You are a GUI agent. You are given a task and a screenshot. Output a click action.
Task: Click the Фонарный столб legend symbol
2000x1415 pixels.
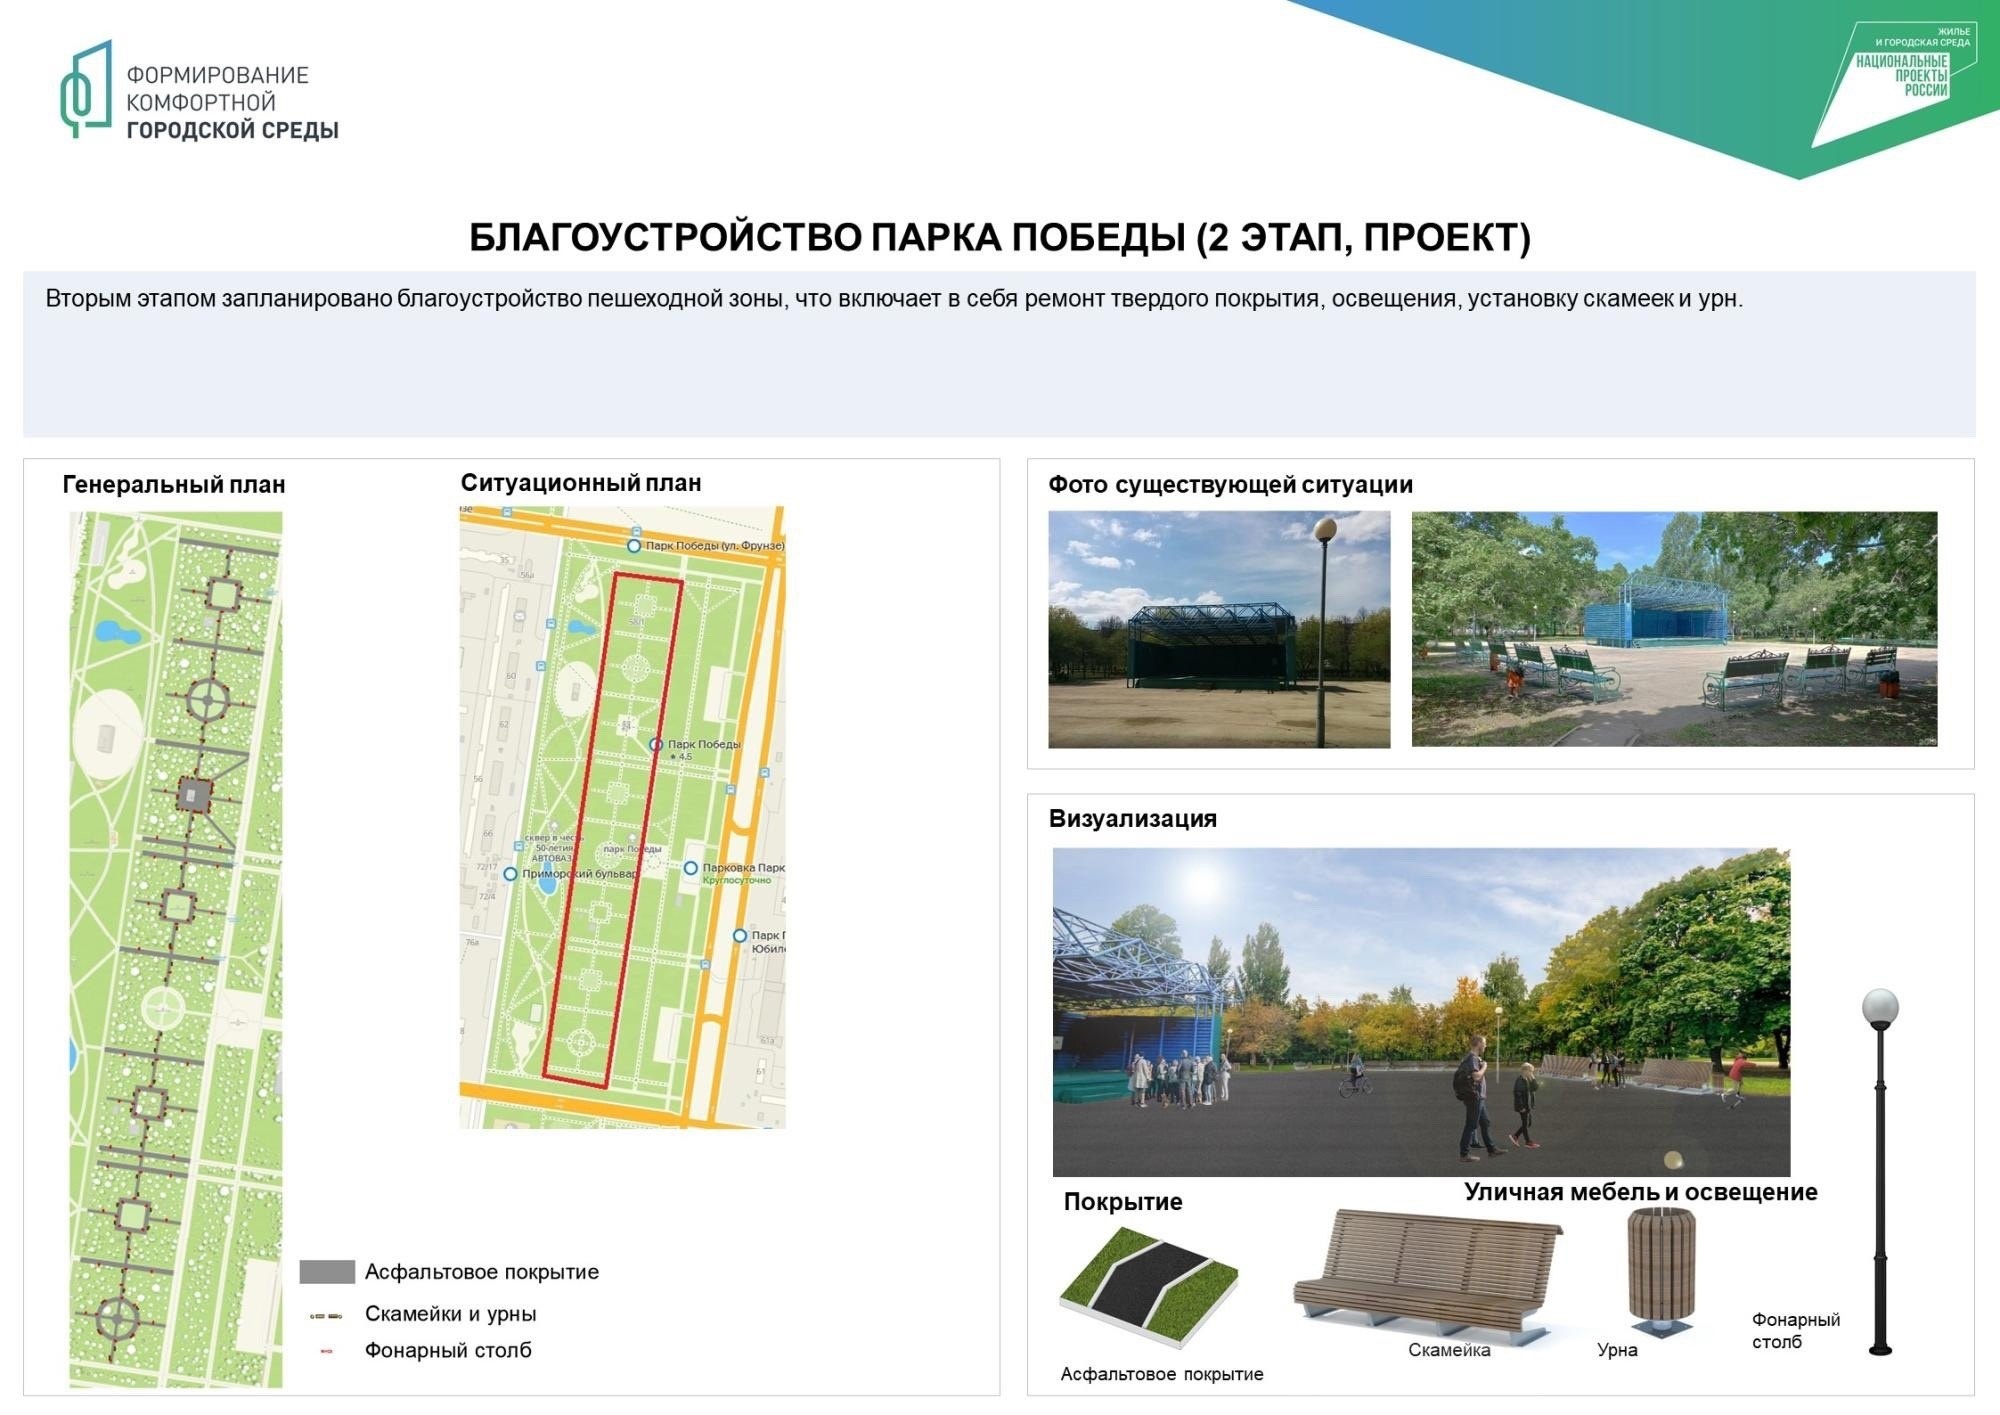326,1351
